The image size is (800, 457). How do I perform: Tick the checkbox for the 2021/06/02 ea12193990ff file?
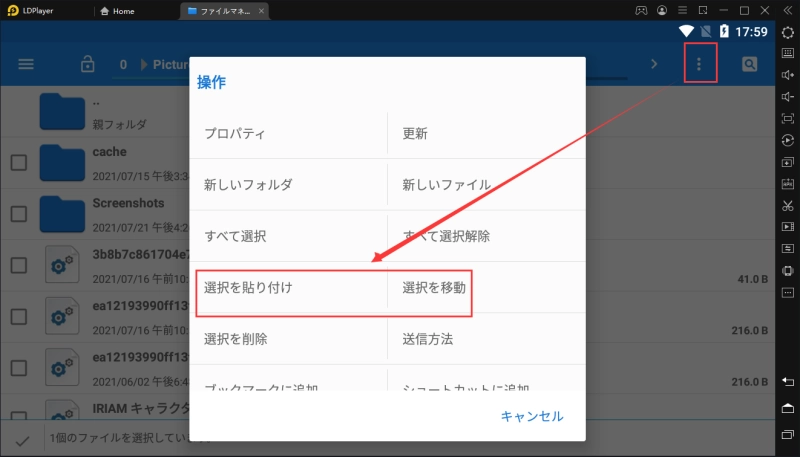pyautogui.click(x=19, y=368)
